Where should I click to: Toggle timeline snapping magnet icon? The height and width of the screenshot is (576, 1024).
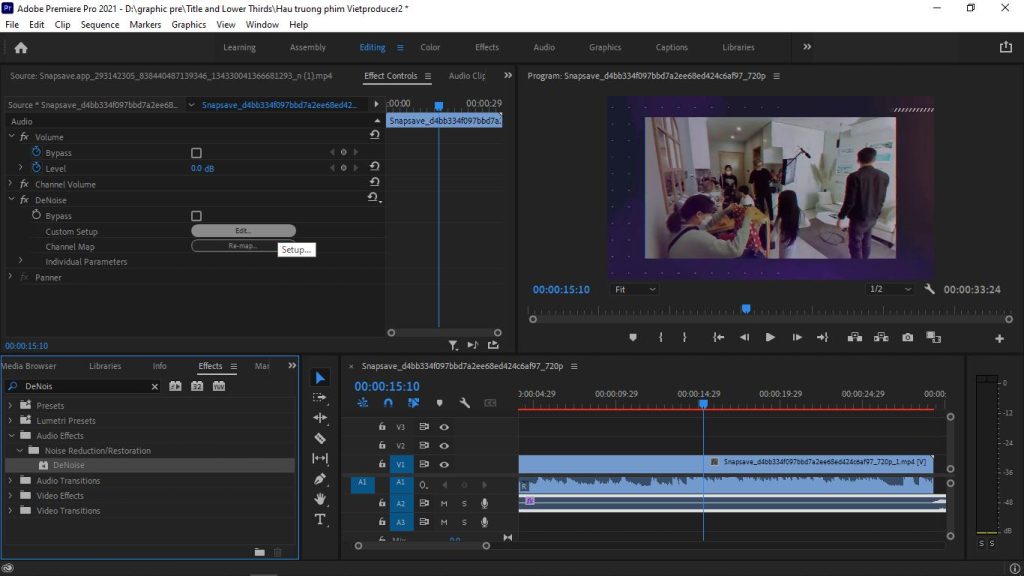pyautogui.click(x=388, y=403)
